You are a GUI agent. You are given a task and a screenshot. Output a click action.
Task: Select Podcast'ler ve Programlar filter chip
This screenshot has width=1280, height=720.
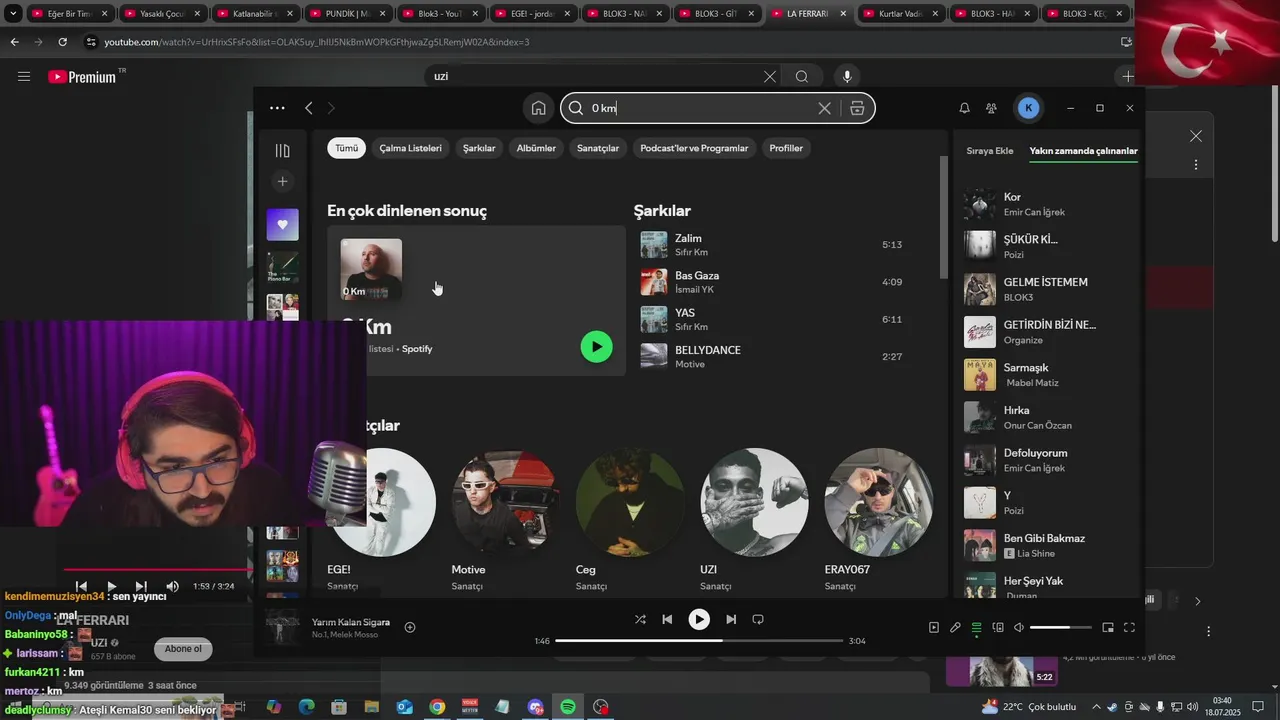[694, 148]
